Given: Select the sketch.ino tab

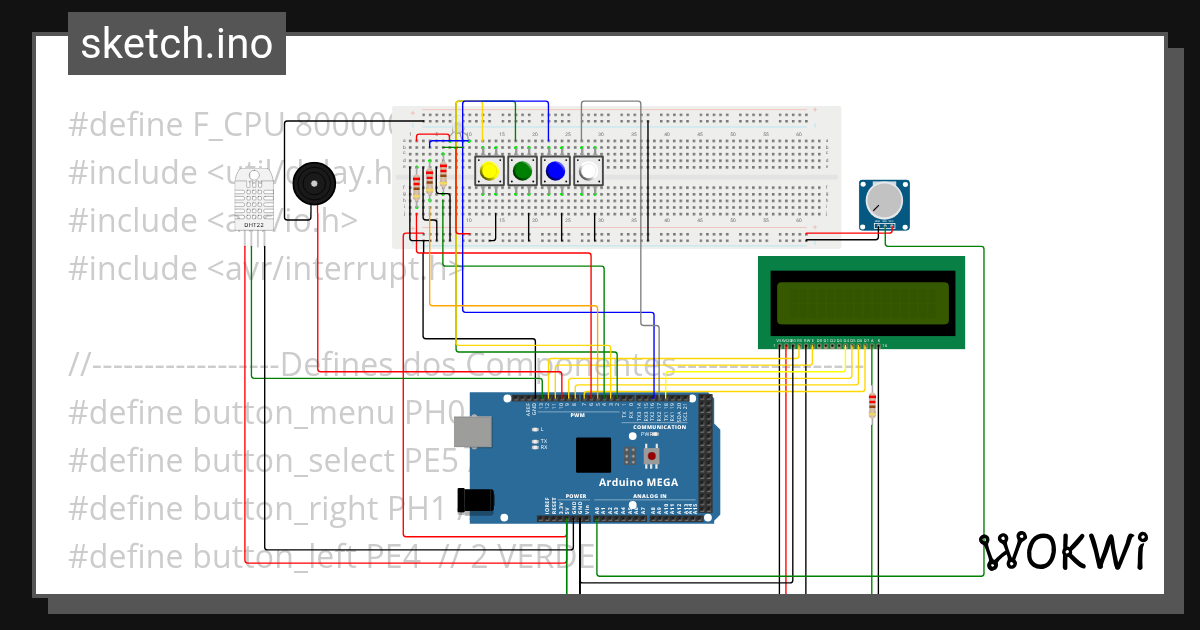Looking at the screenshot, I should click(176, 43).
